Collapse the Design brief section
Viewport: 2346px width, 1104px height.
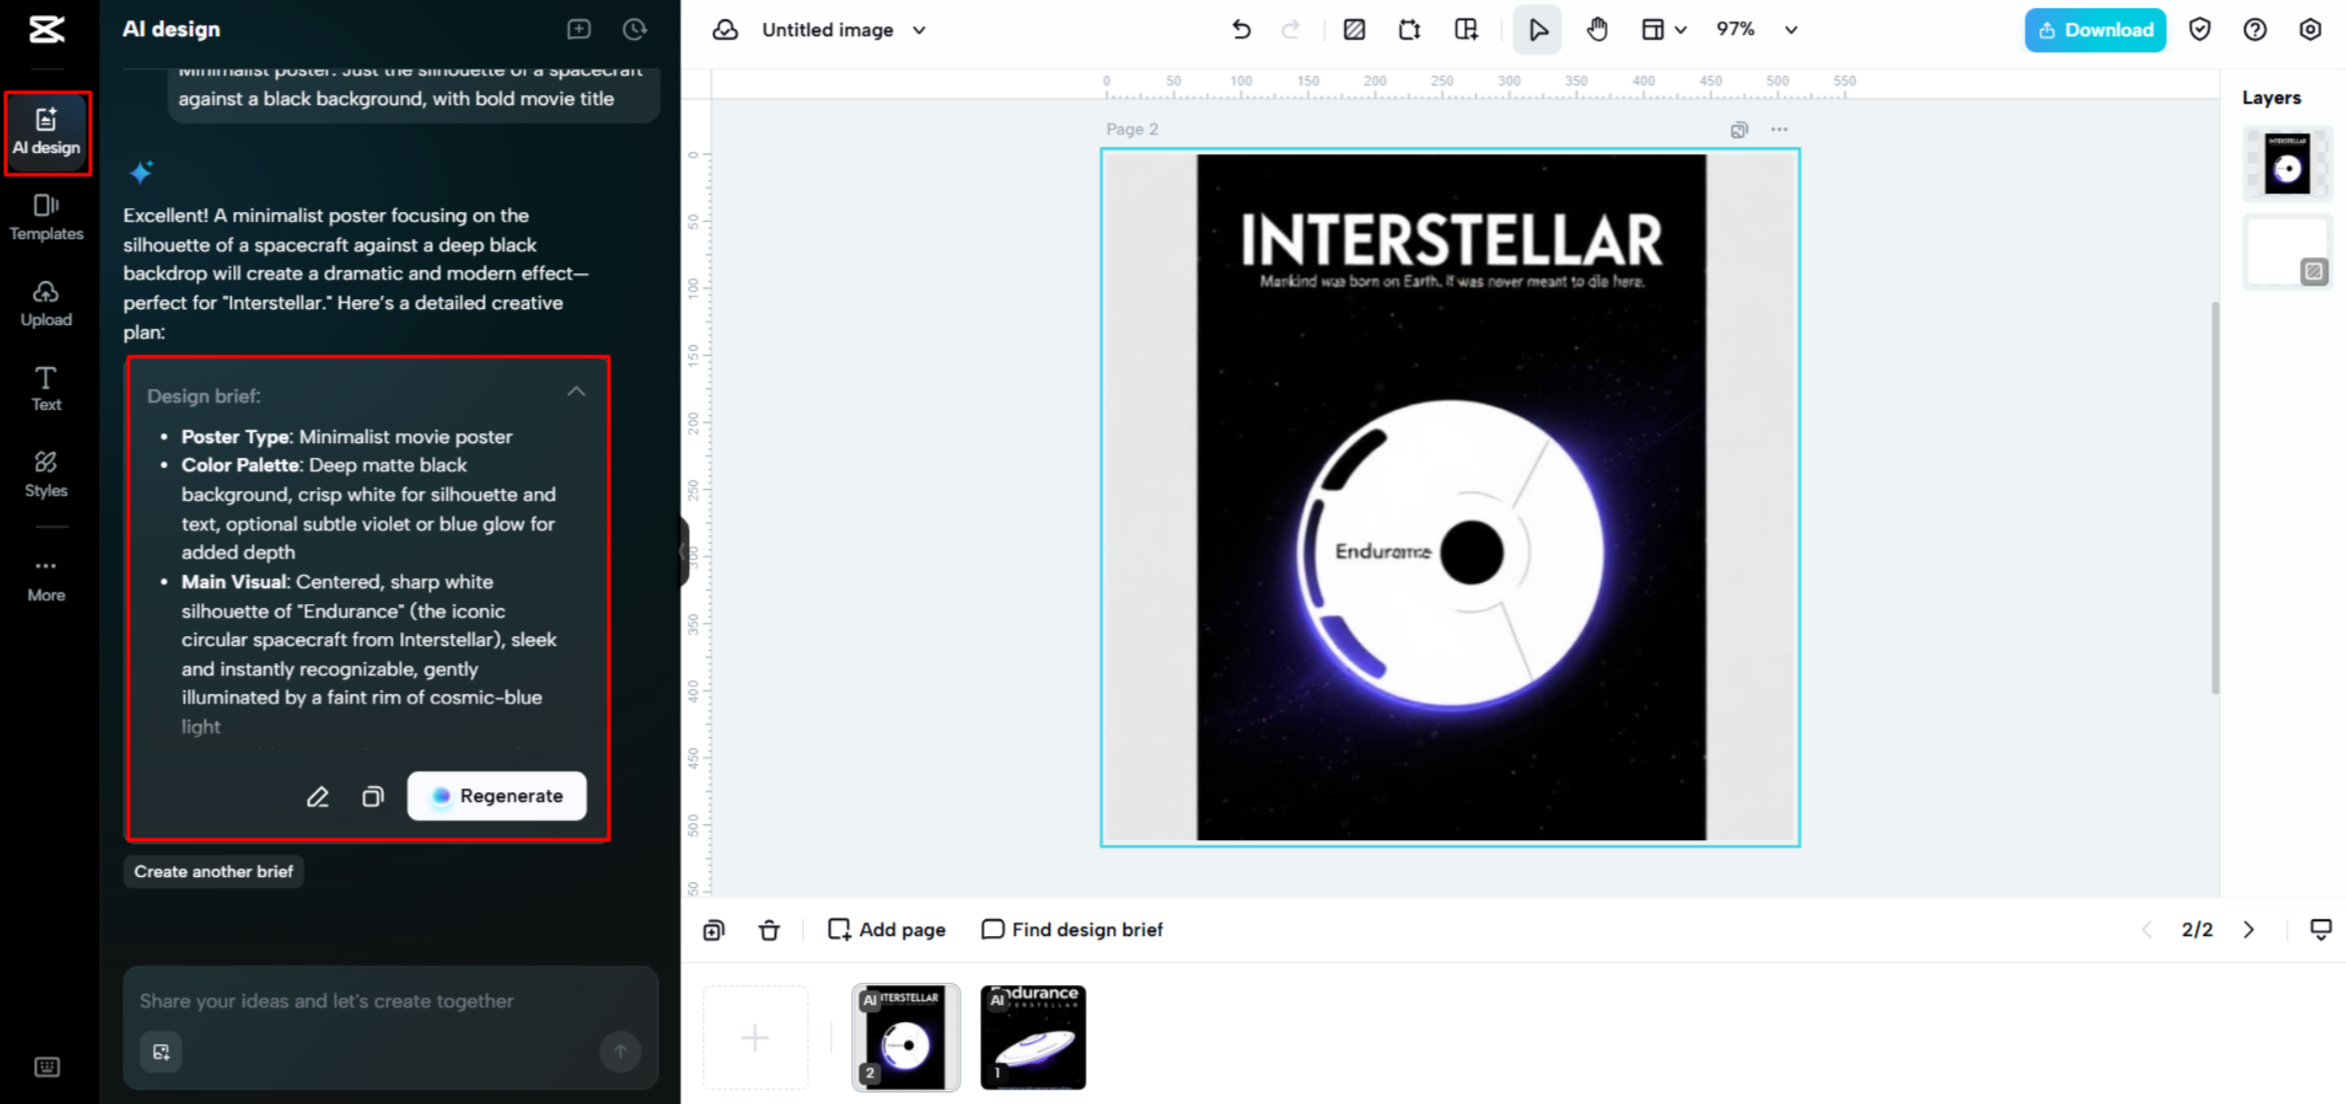[576, 391]
